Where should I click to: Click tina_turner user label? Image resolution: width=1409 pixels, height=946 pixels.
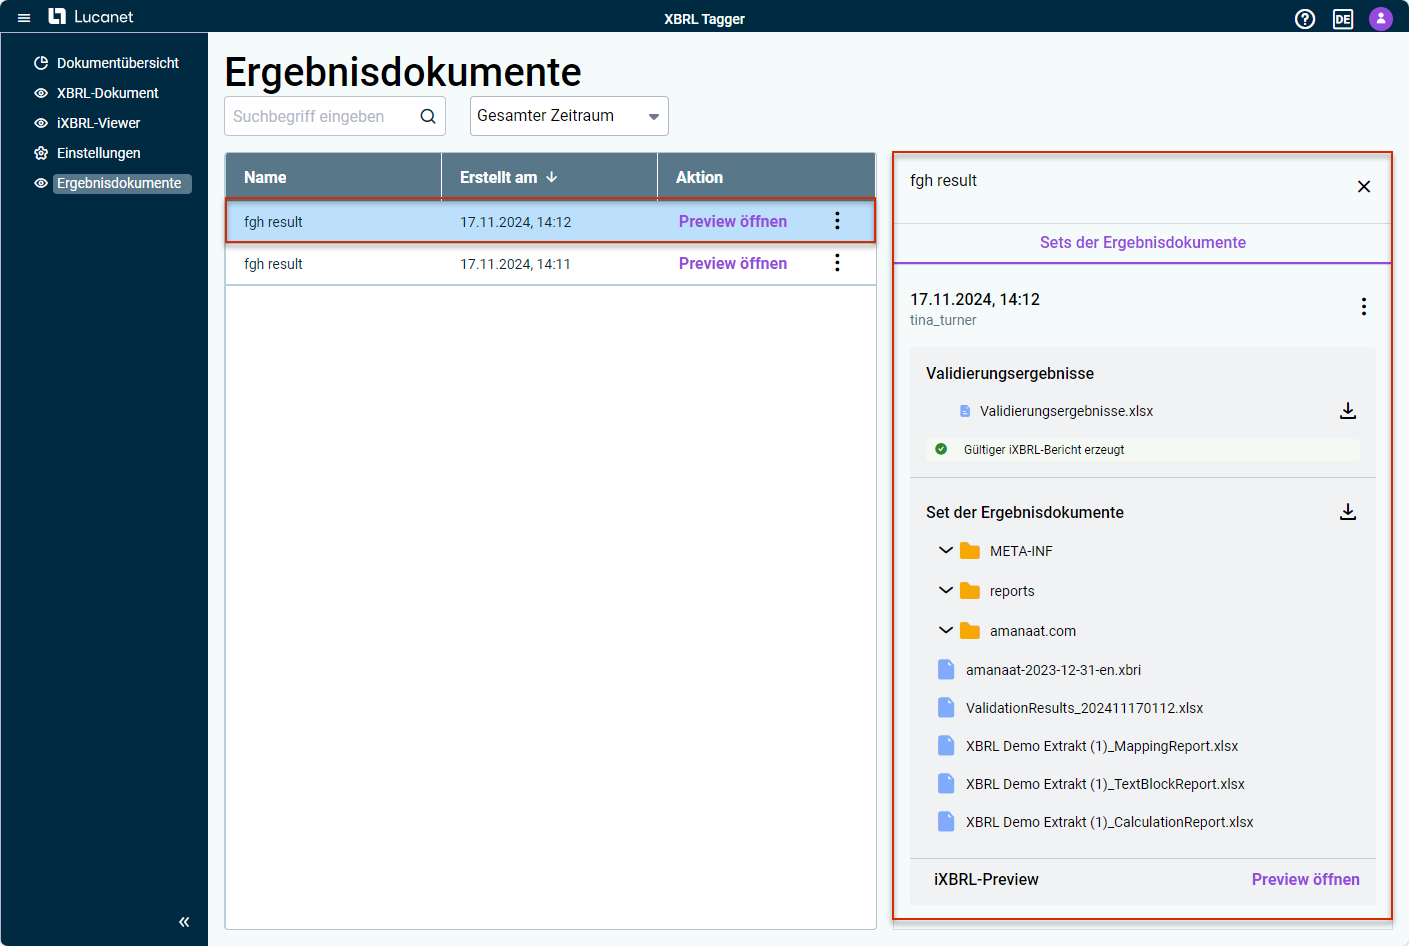pyautogui.click(x=943, y=320)
